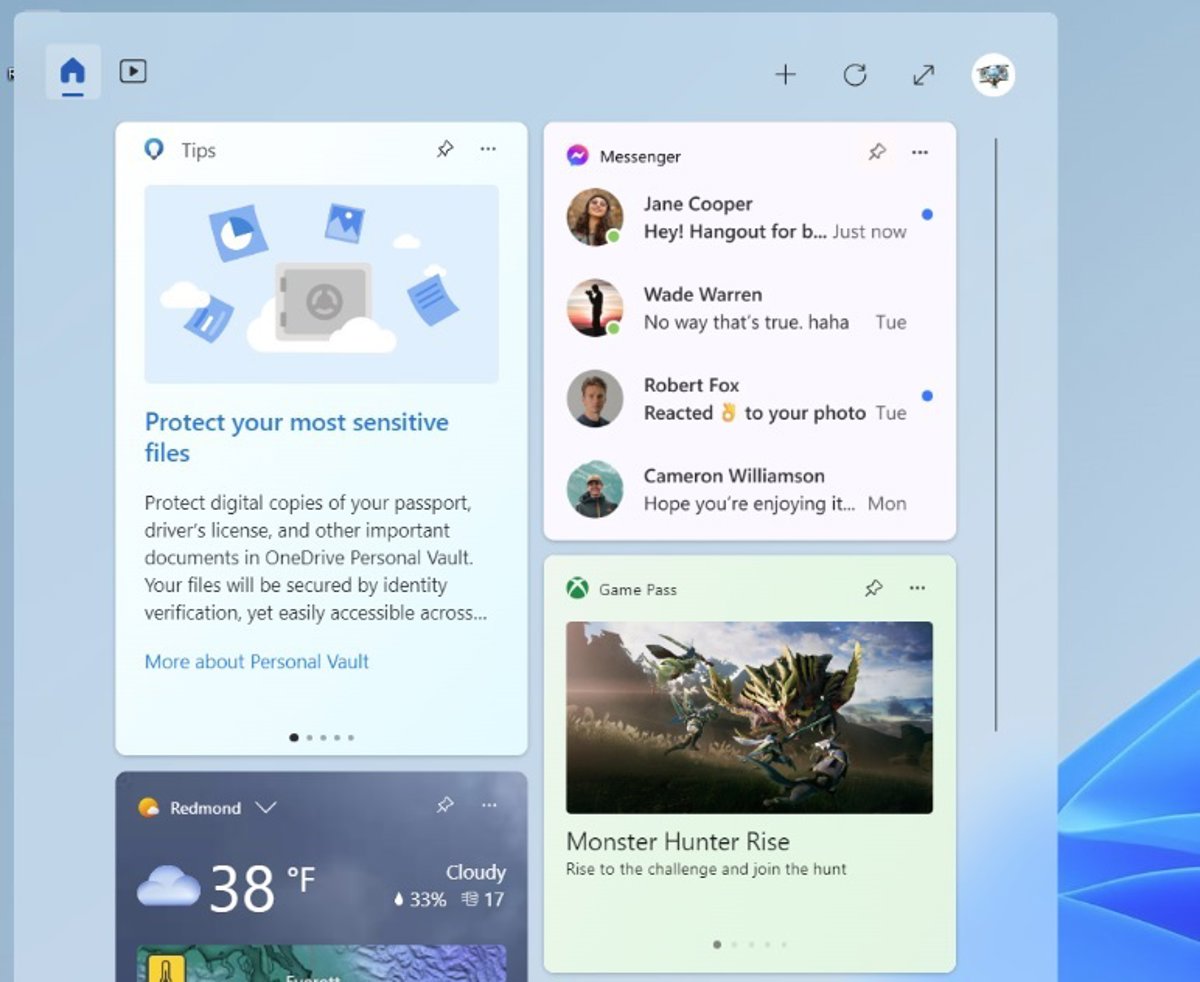Open the user profile avatar
Screen dimensions: 1200x982
click(x=993, y=75)
